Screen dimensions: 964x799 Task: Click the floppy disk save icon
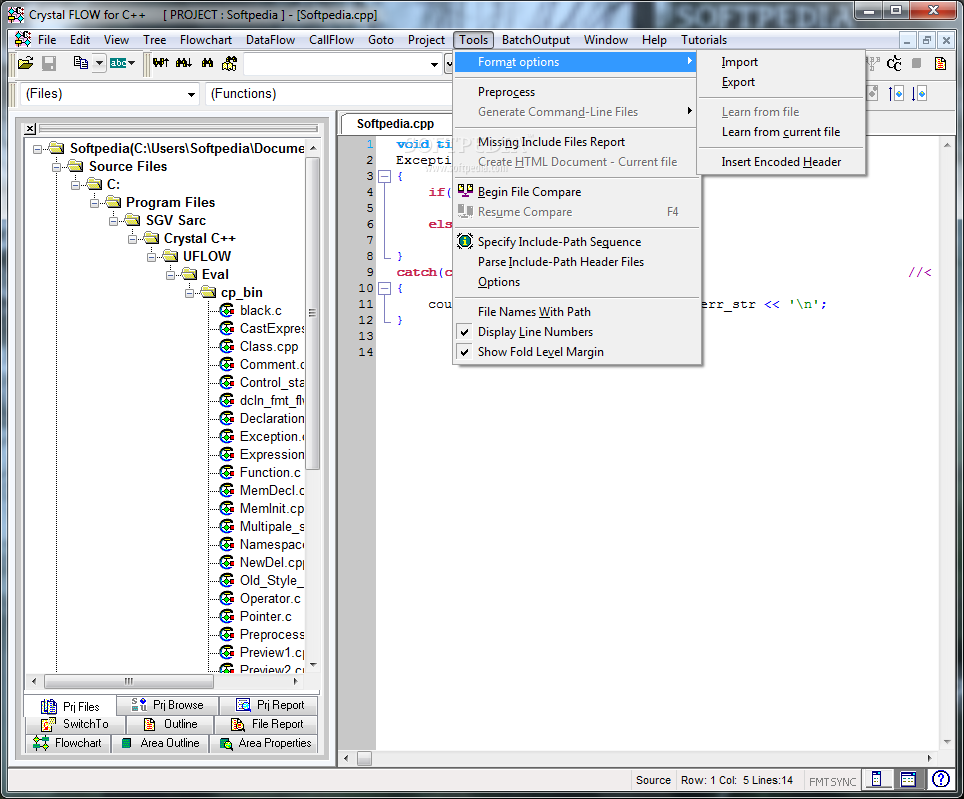pos(49,63)
